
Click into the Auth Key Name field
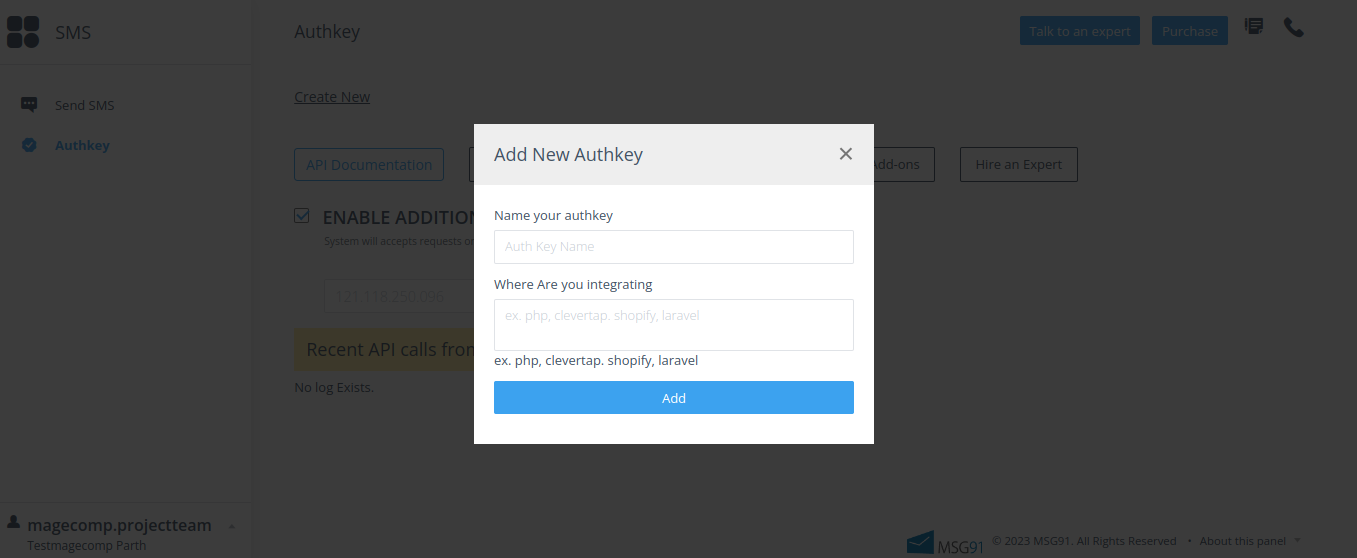click(x=673, y=247)
